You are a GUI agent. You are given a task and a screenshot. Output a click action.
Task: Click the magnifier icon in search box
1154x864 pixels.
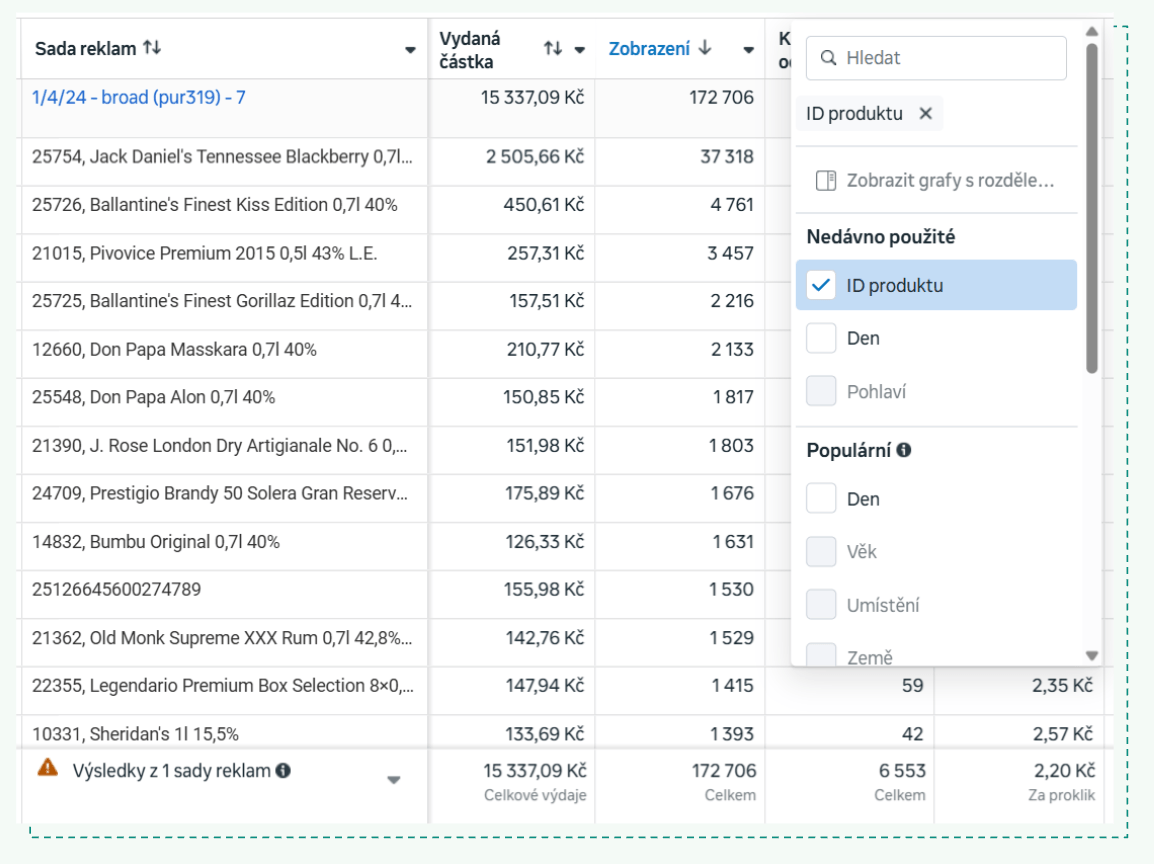(x=828, y=58)
